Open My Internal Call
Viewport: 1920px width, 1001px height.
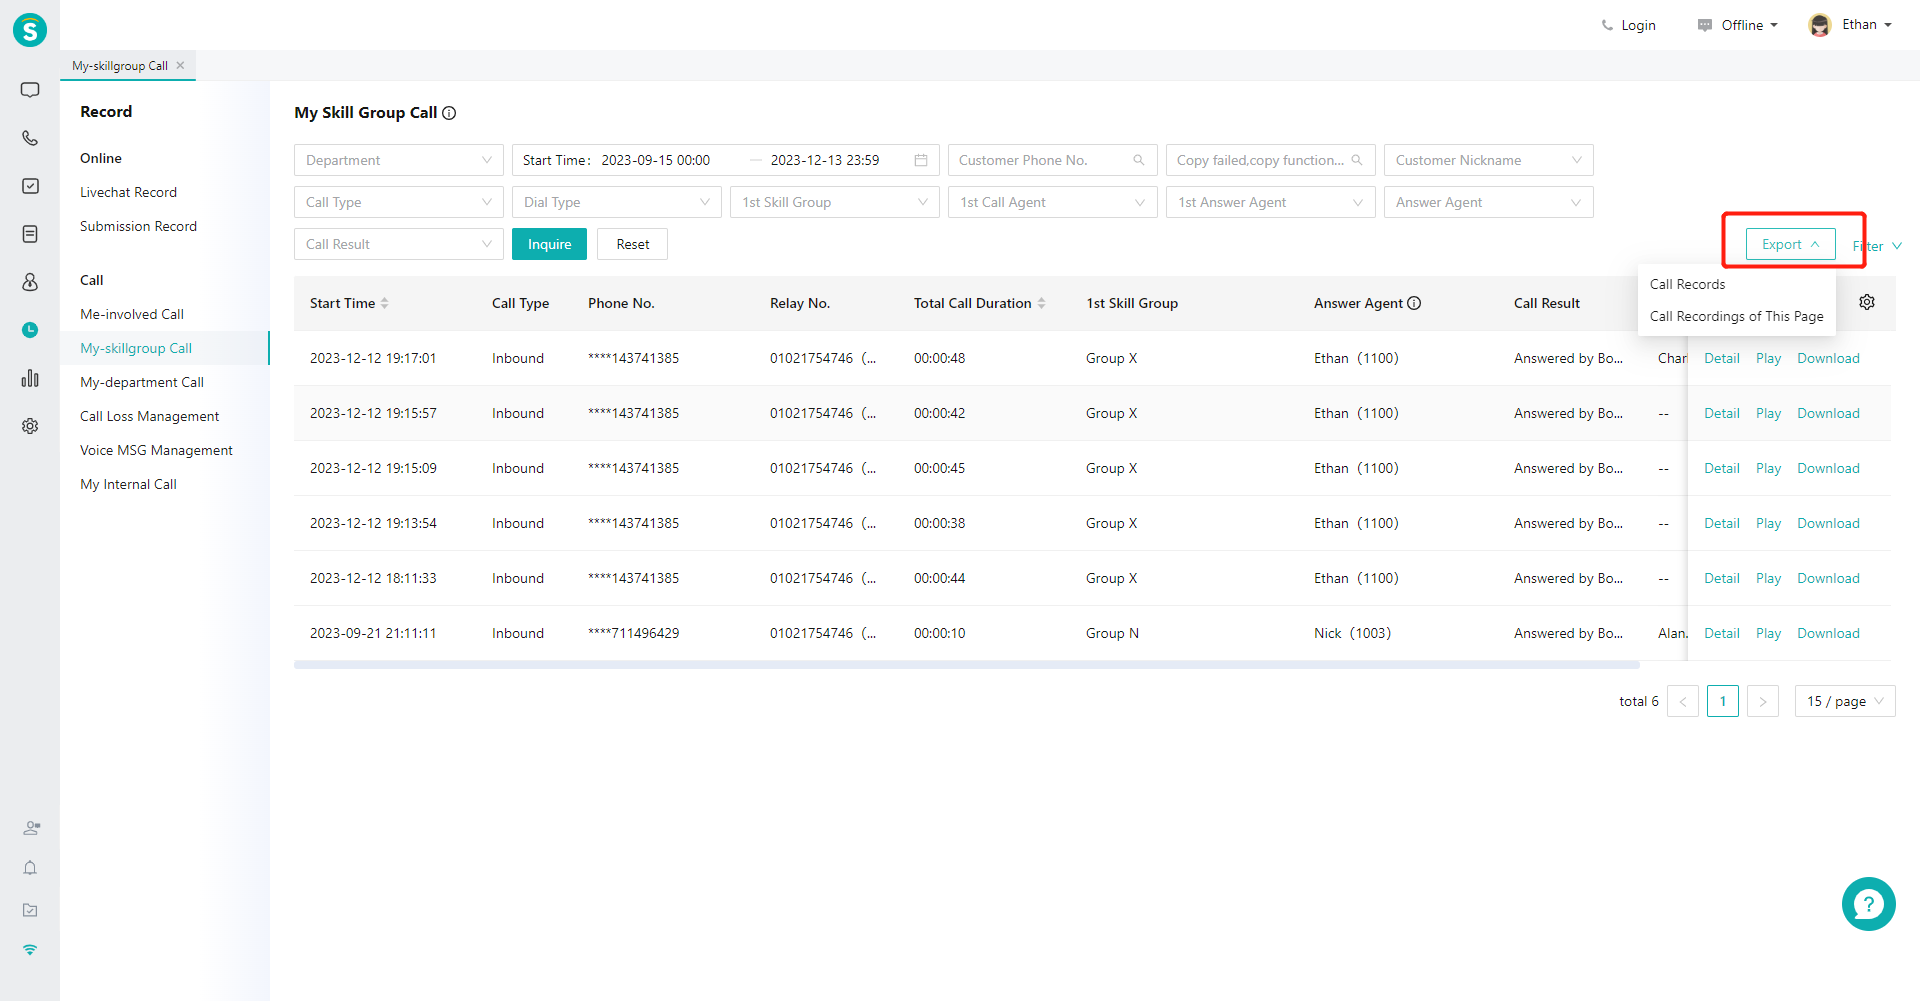[x=128, y=484]
